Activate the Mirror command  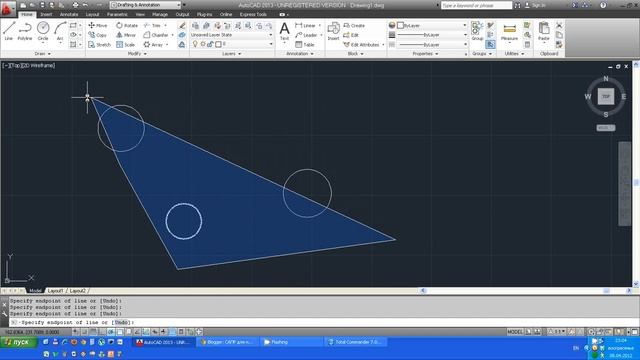tap(126, 35)
